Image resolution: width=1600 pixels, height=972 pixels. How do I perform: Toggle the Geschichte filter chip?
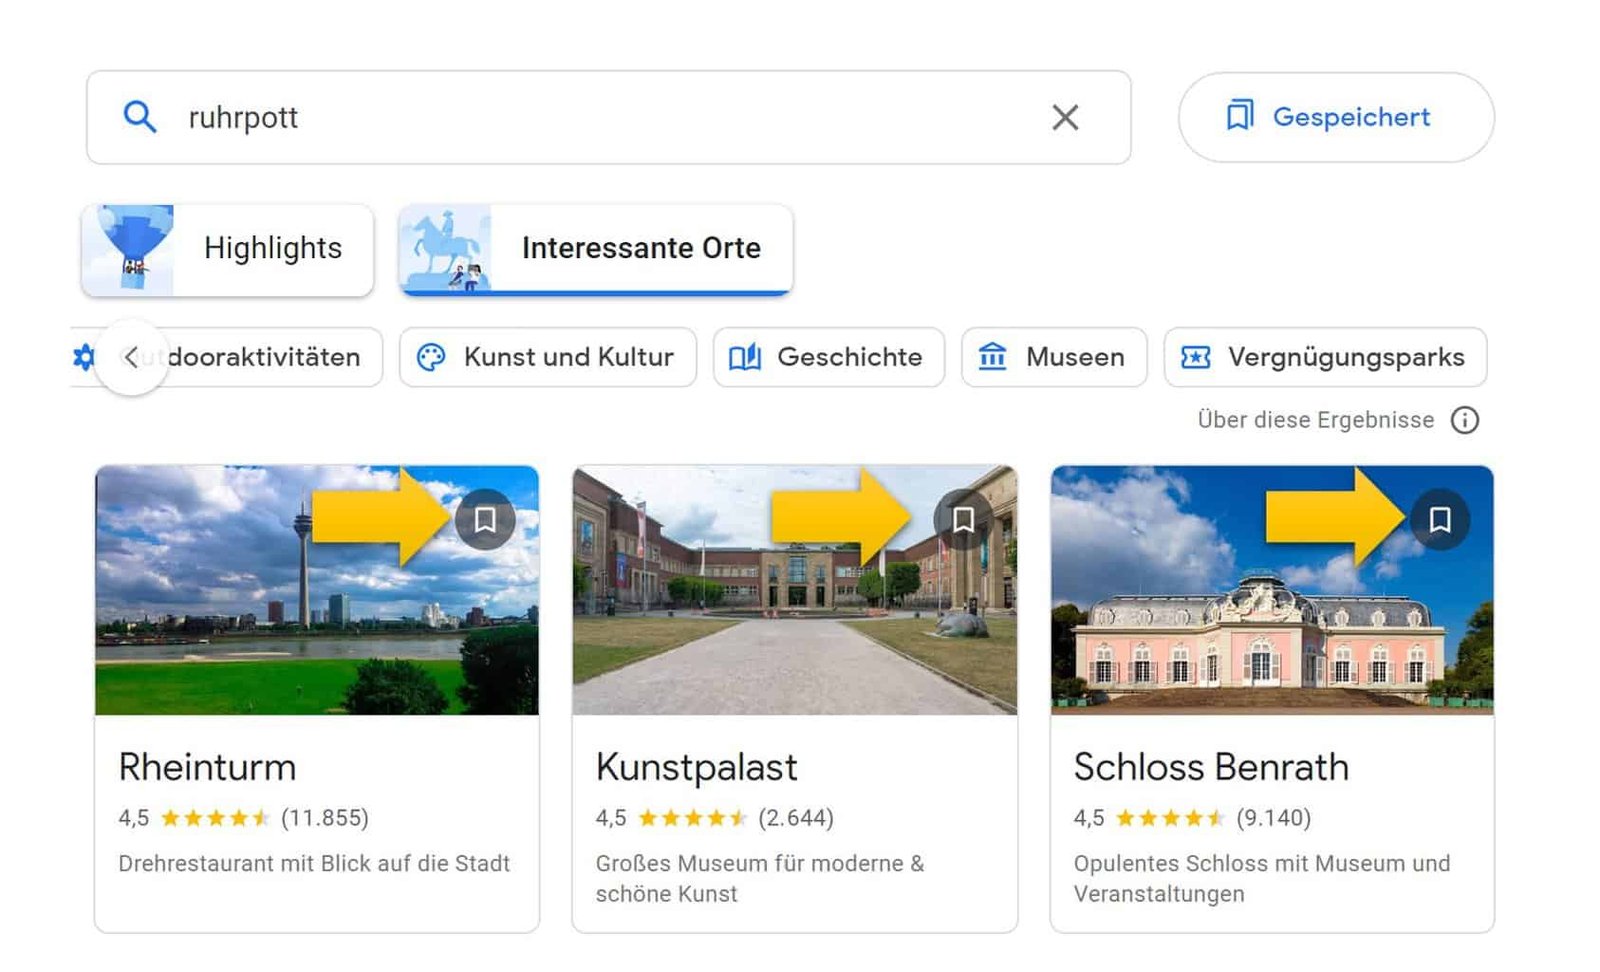pos(828,357)
